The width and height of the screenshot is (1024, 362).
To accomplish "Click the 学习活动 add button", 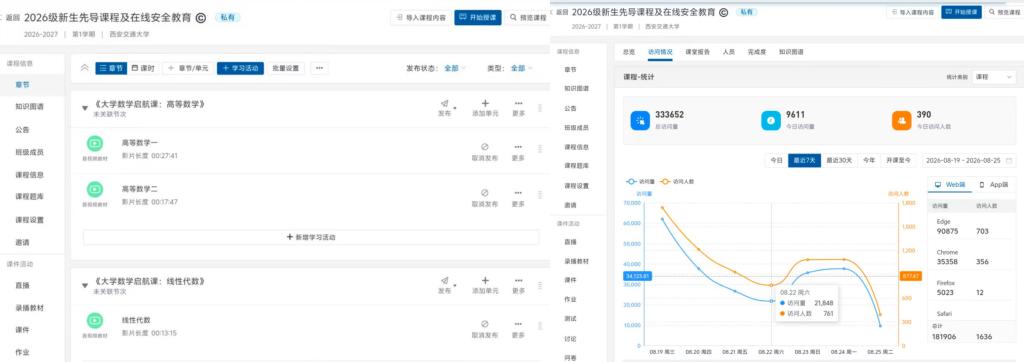I will click(x=240, y=68).
